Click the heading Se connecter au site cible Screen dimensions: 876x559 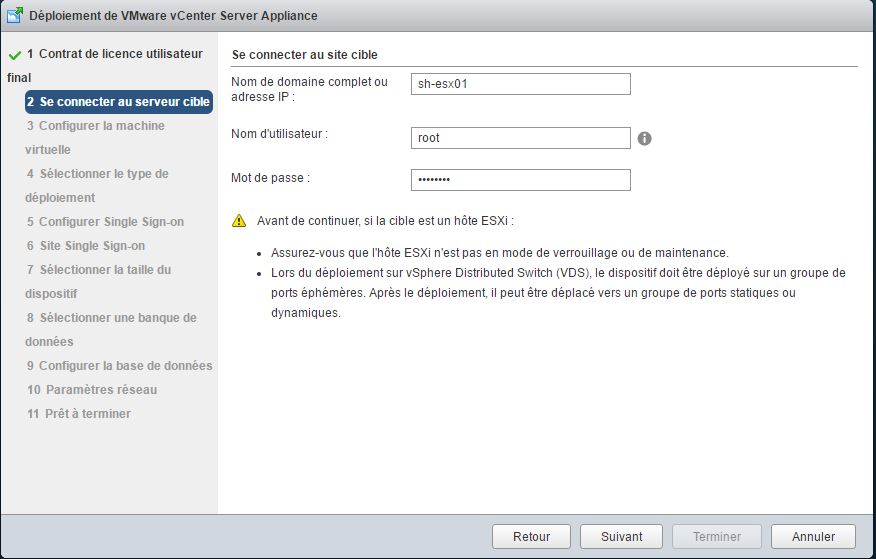click(305, 55)
